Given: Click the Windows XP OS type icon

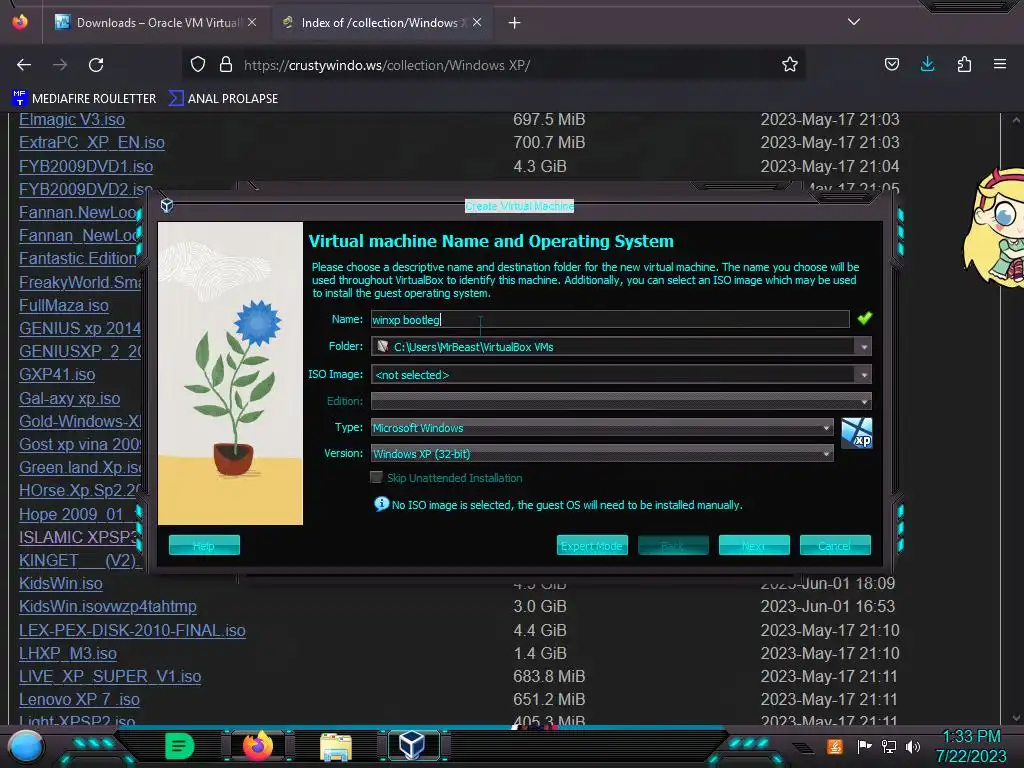Looking at the screenshot, I should coord(856,434).
